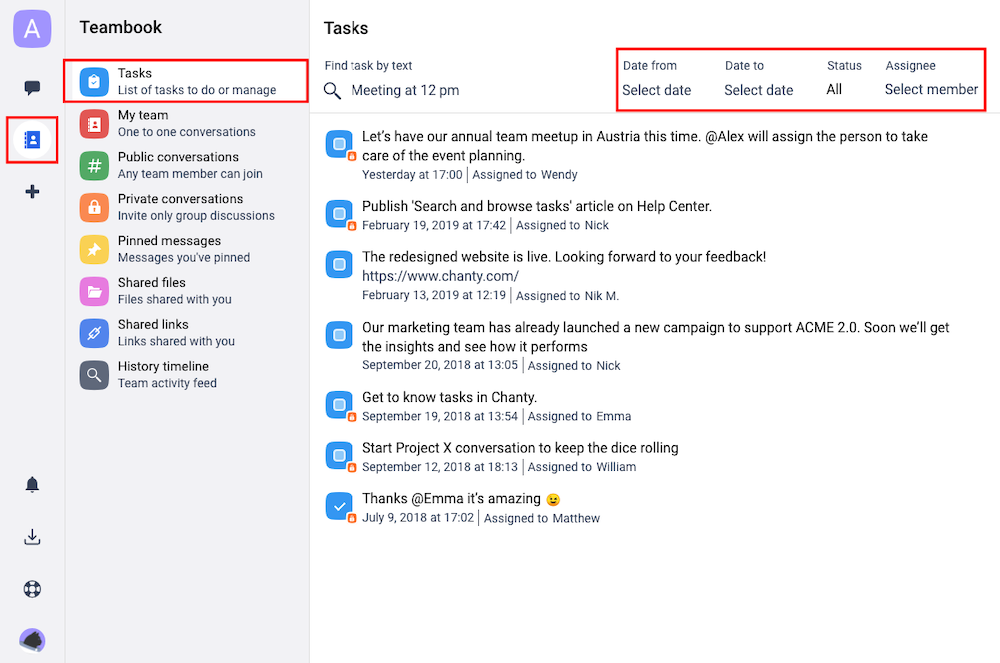Screen dimensions: 1000x663
Task: Click the purple team avatar 'A'
Action: click(32, 29)
